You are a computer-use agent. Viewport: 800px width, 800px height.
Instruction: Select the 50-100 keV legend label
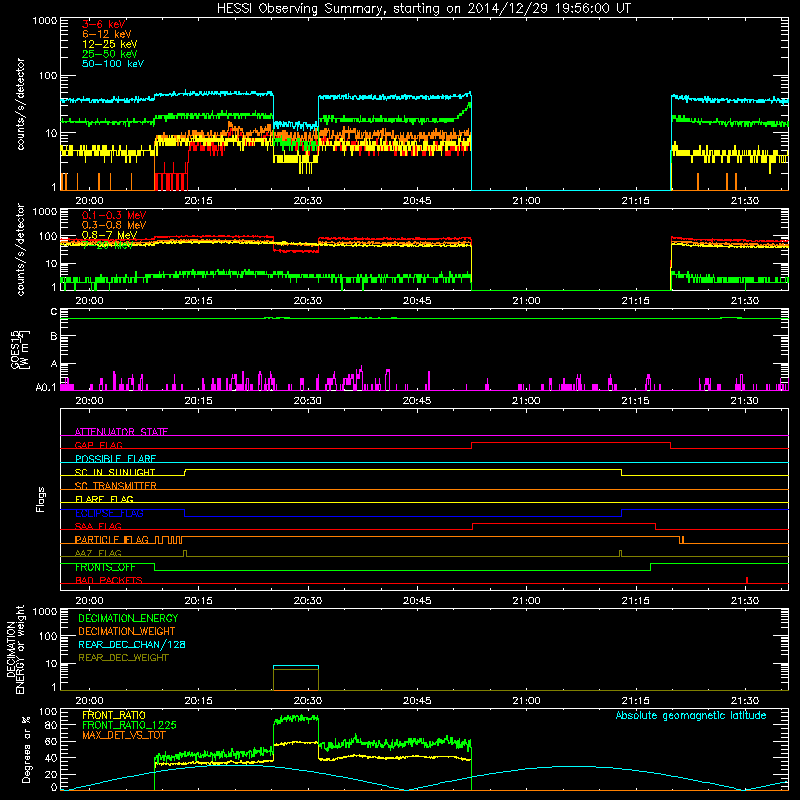point(113,63)
